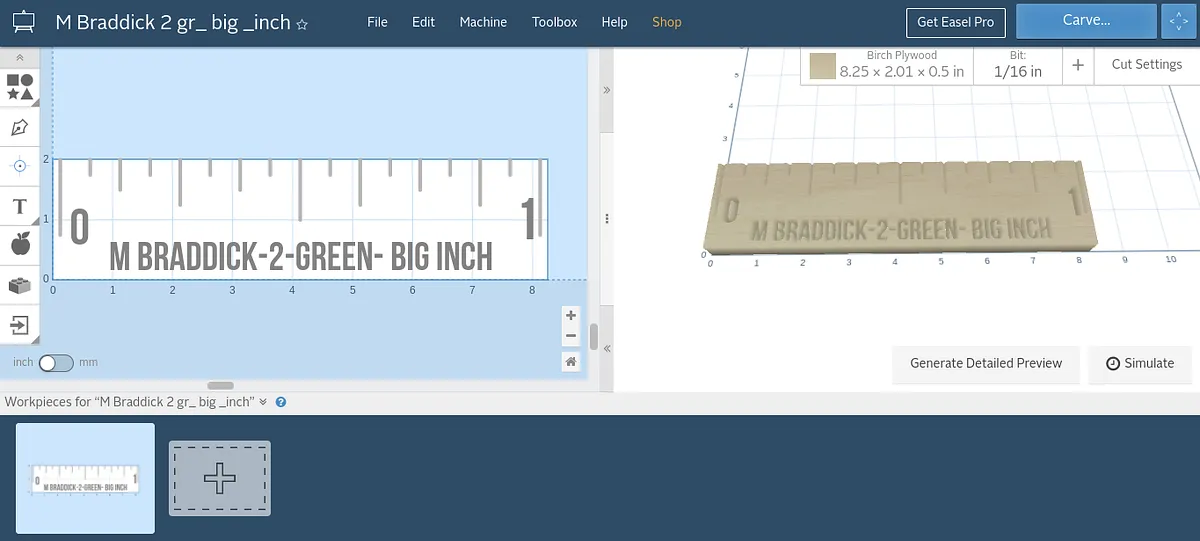Open the Toolbox menu
This screenshot has height=541, width=1200.
point(554,22)
